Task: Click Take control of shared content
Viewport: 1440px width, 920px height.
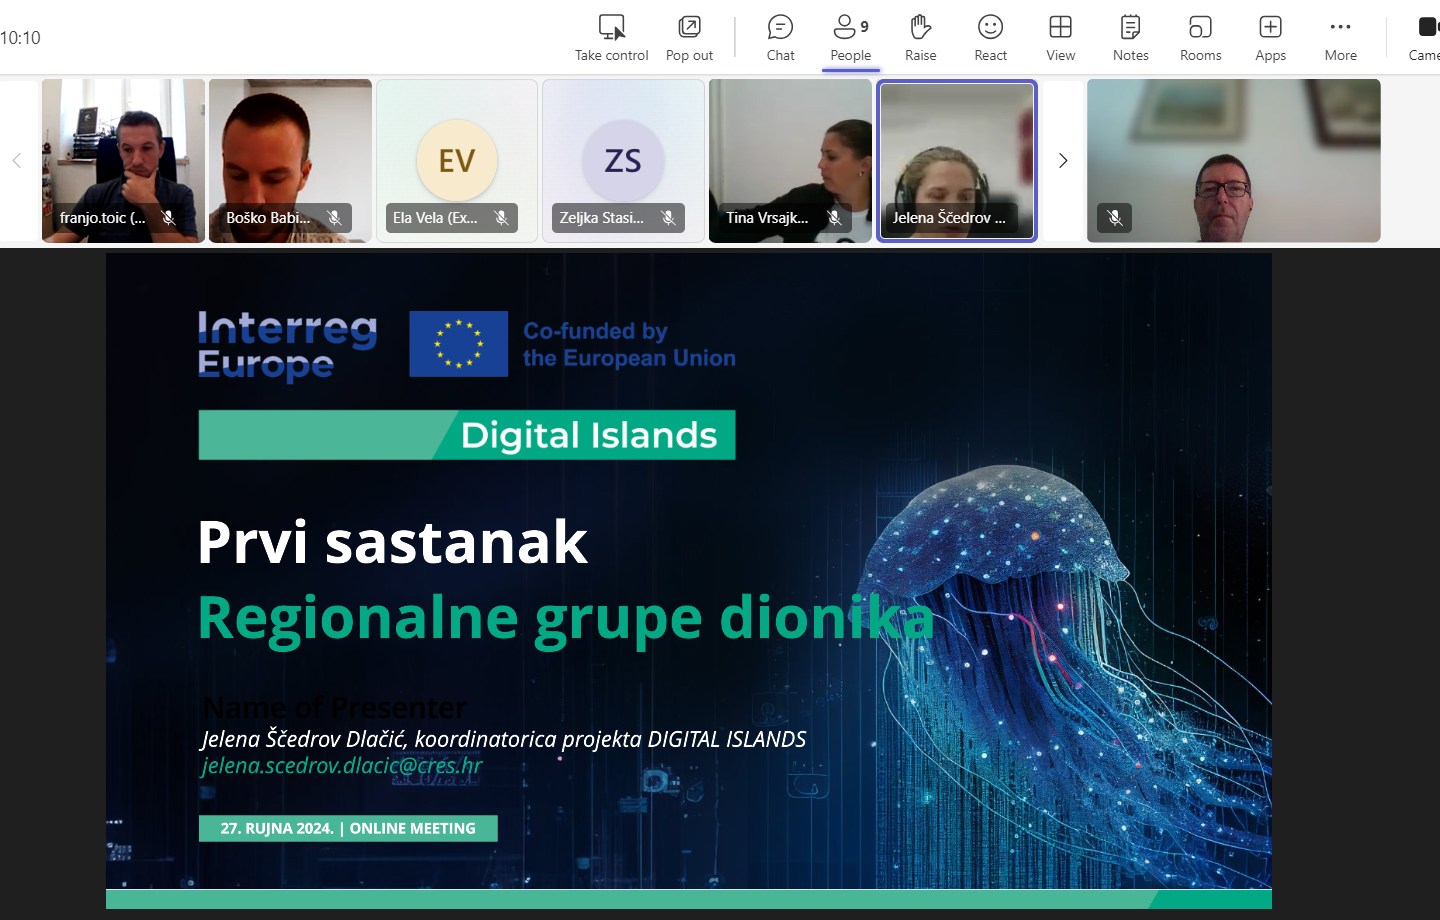Action: tap(611, 38)
